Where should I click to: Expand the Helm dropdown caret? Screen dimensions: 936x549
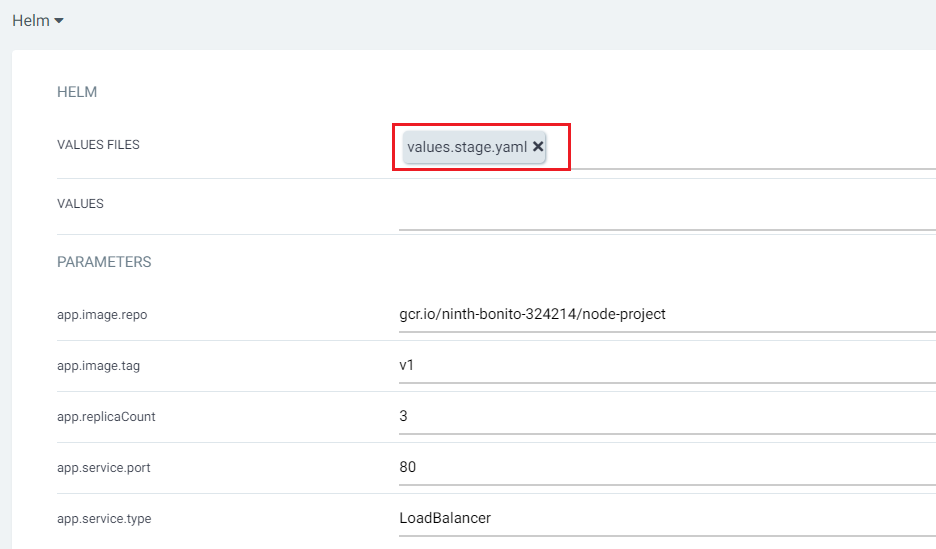[x=59, y=21]
